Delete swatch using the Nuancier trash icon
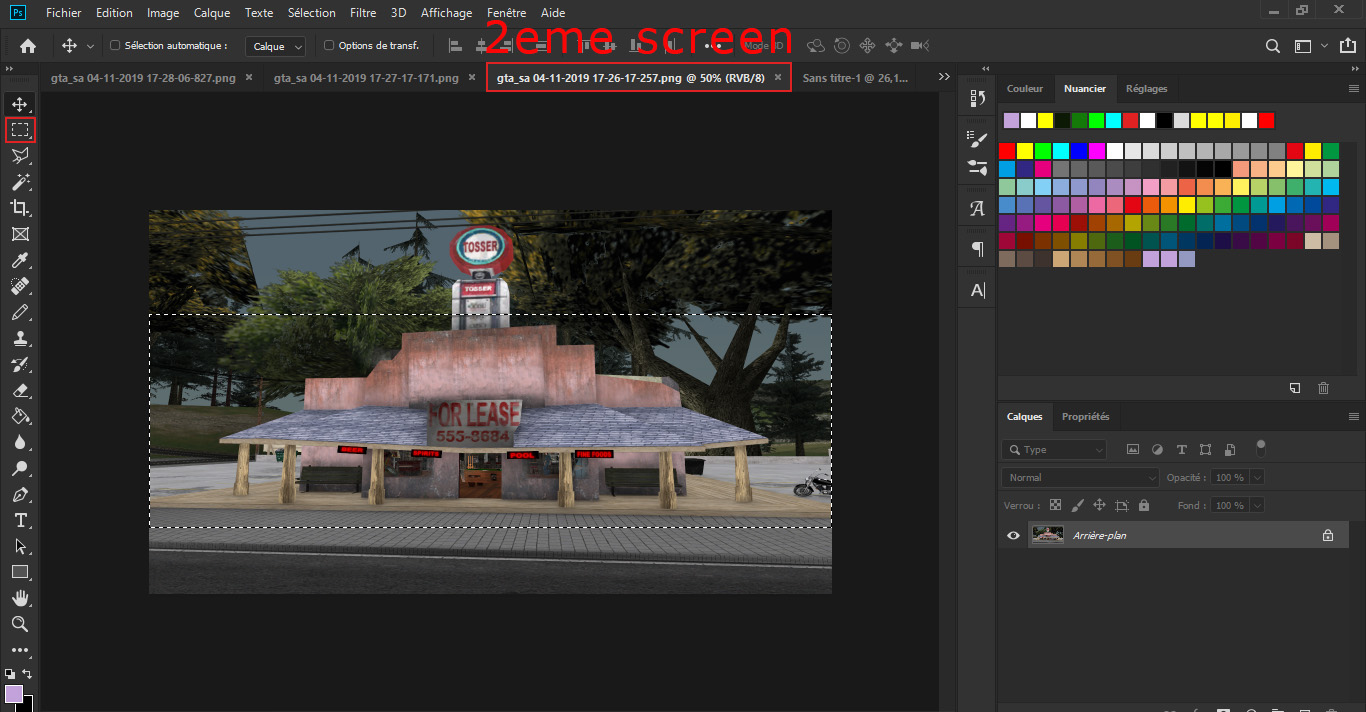 pyautogui.click(x=1323, y=388)
